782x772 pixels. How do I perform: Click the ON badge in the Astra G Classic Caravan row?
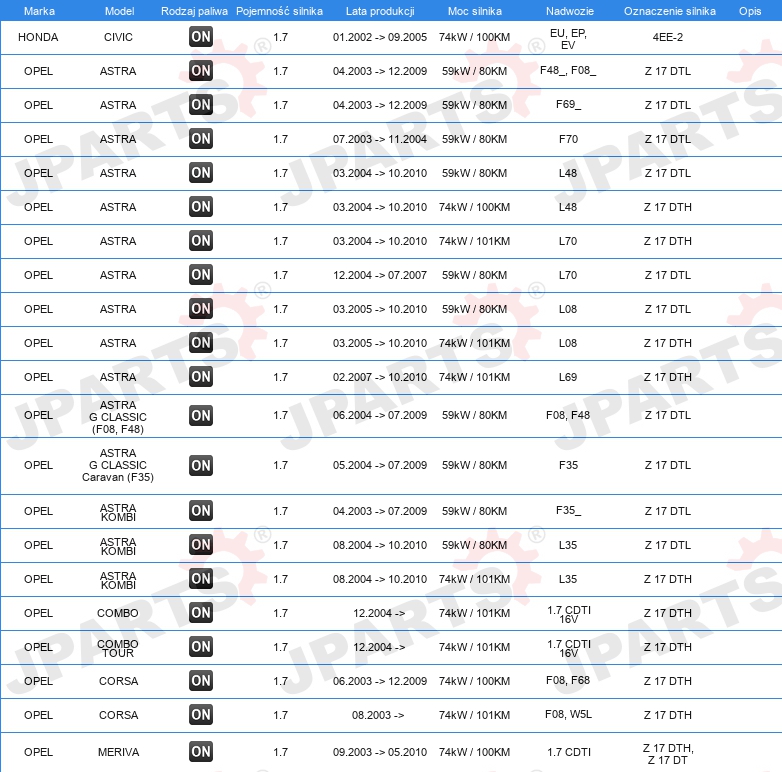tap(201, 465)
